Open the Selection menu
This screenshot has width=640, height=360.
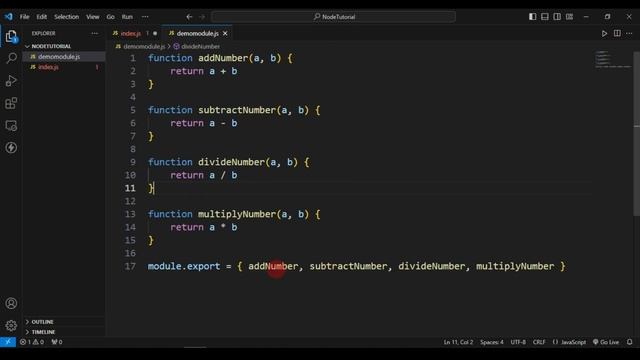click(67, 17)
